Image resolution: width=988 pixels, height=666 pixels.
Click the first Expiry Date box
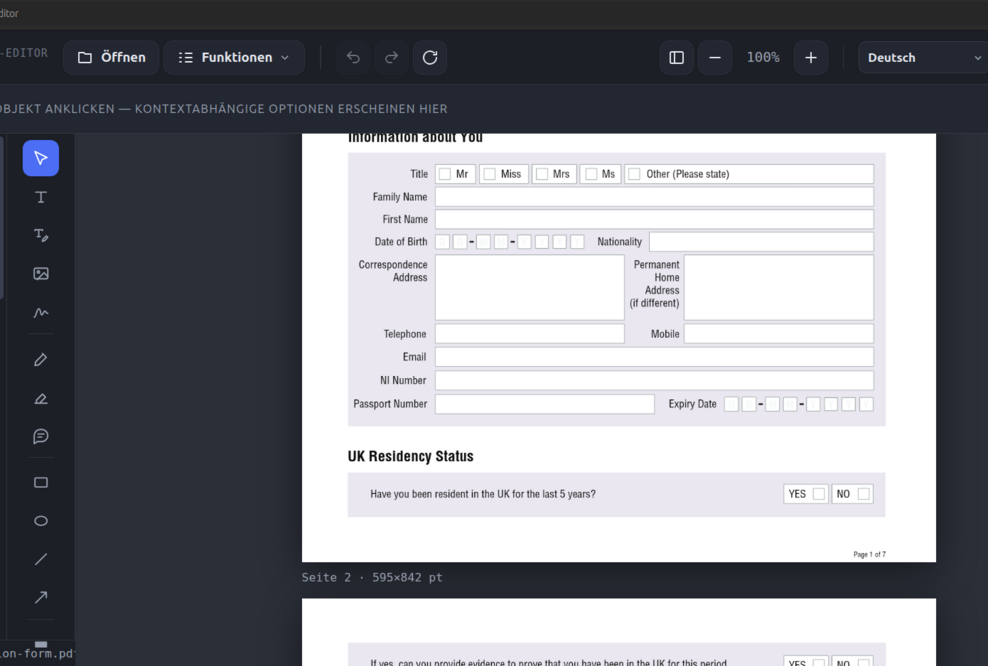(731, 404)
